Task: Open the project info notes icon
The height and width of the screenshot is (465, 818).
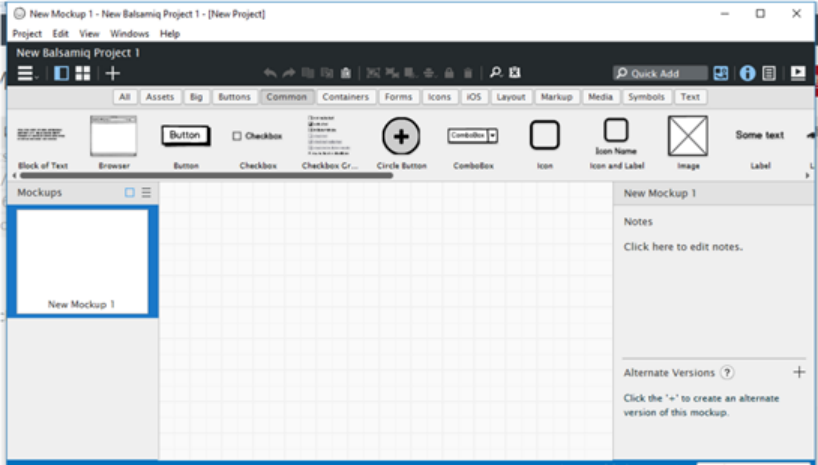Action: (769, 73)
